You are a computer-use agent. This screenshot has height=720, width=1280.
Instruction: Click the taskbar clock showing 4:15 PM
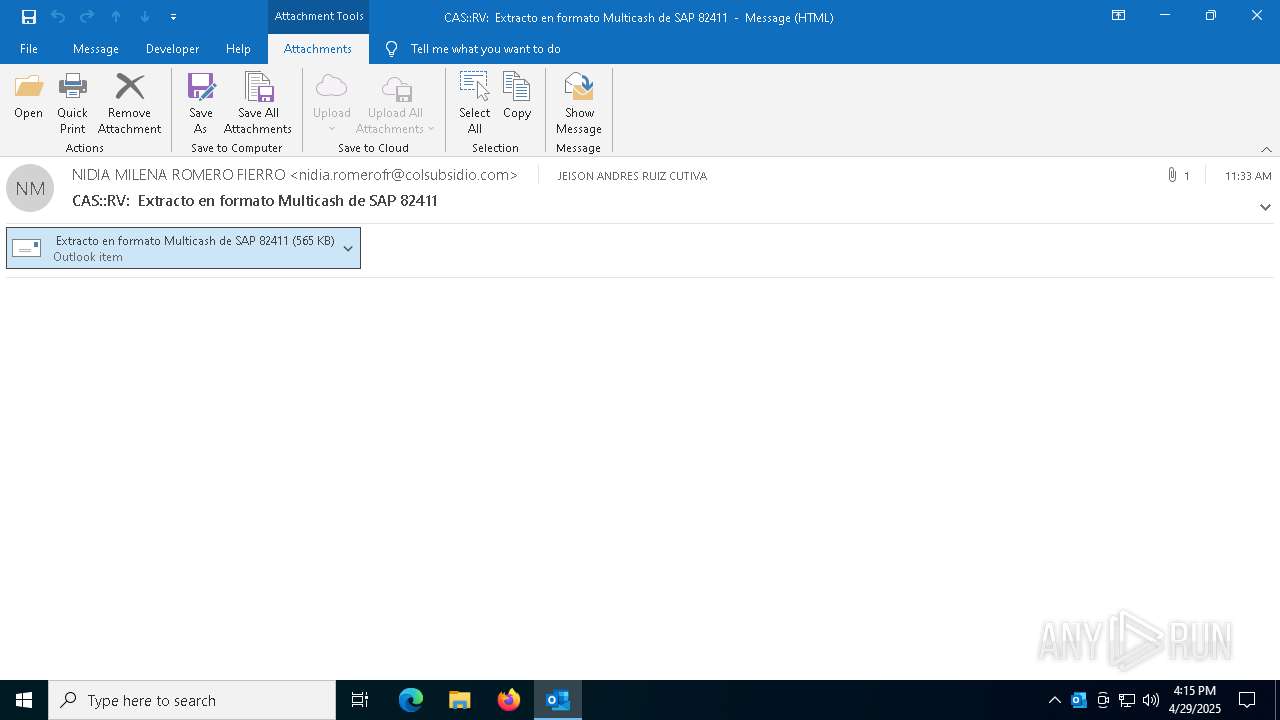[x=1195, y=700]
